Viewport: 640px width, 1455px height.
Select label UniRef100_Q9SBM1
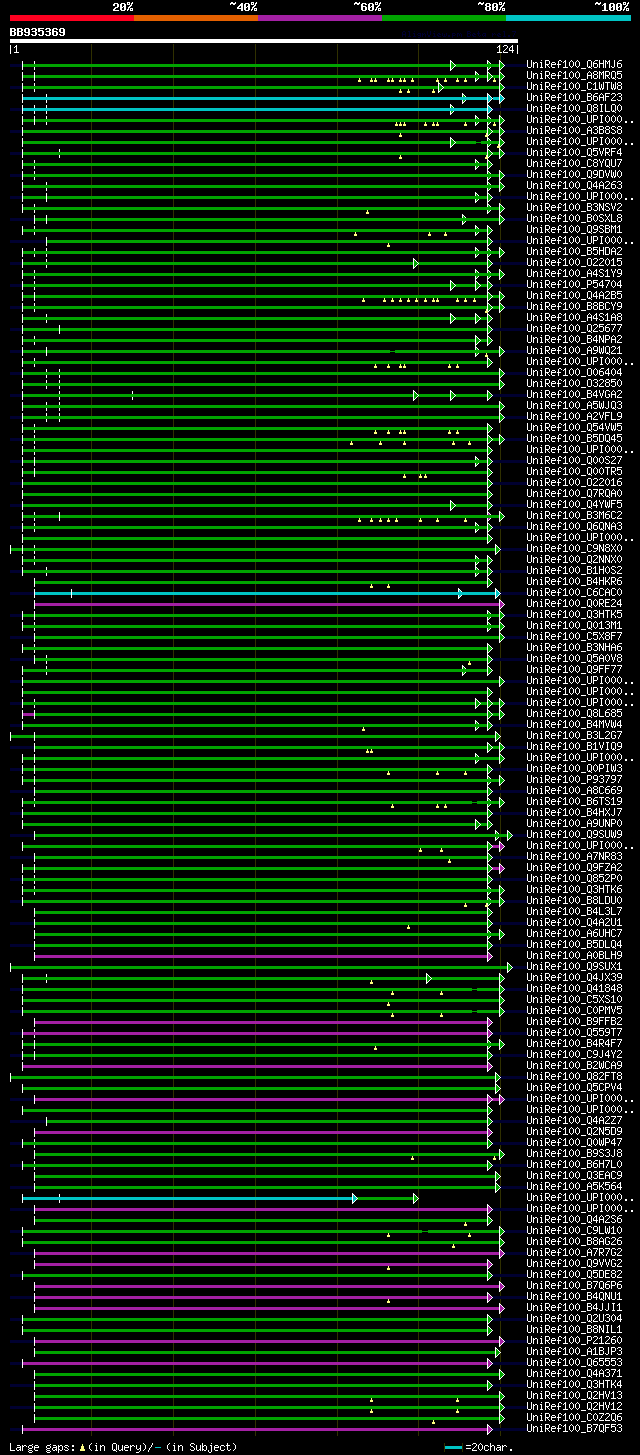point(574,229)
